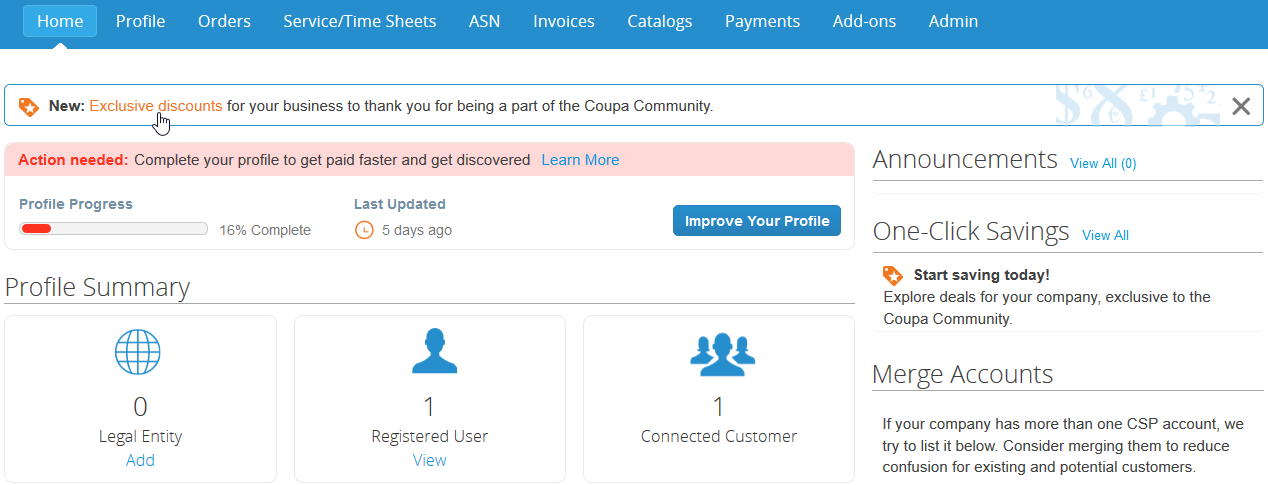
Task: Select the Admin tab
Action: point(954,21)
